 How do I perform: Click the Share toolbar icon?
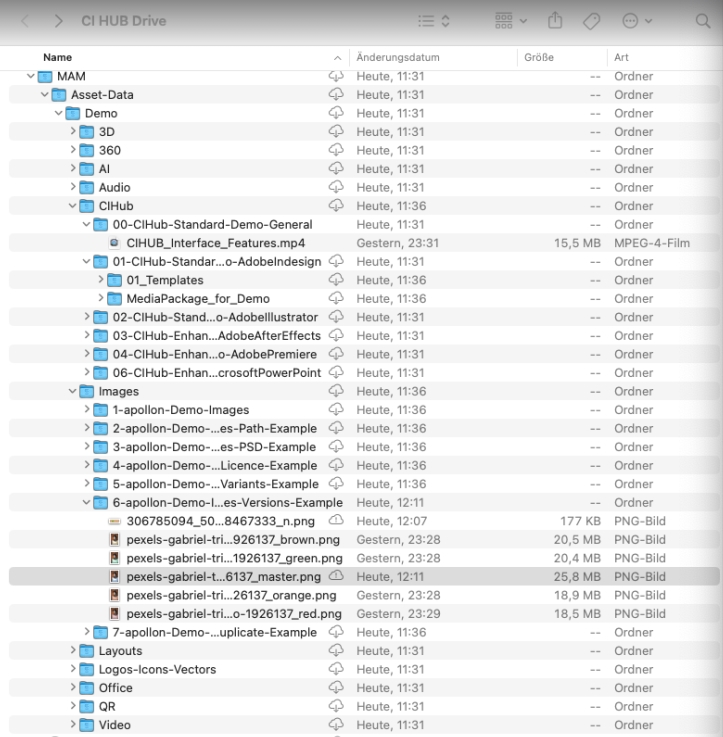[x=555, y=21]
